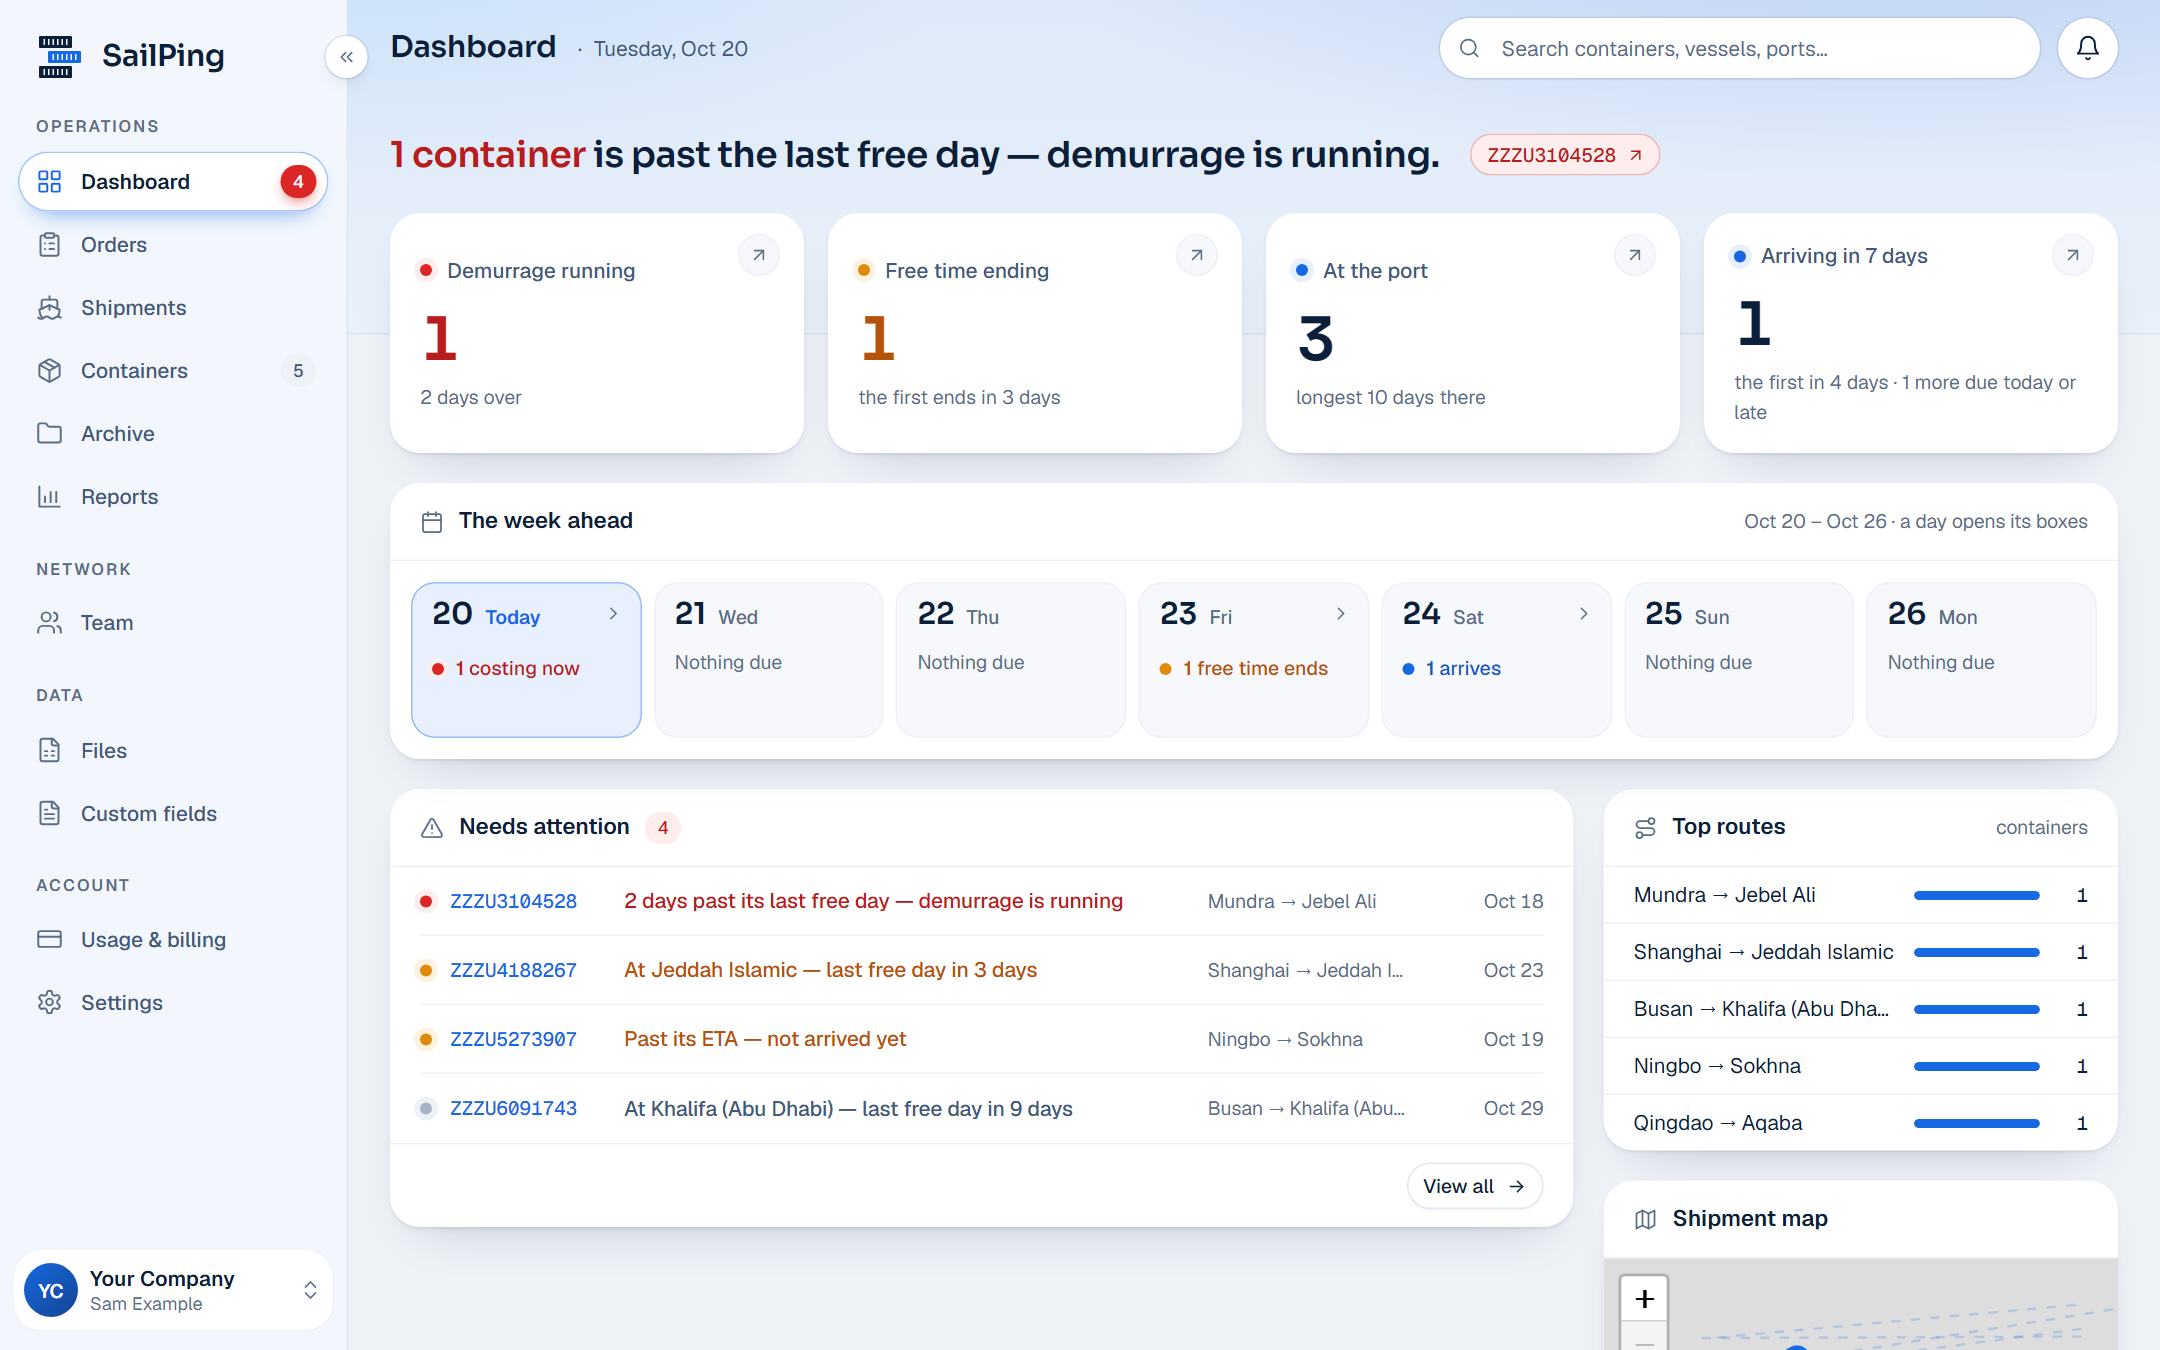Open notifications via the bell icon
This screenshot has width=2160, height=1350.
click(2087, 48)
